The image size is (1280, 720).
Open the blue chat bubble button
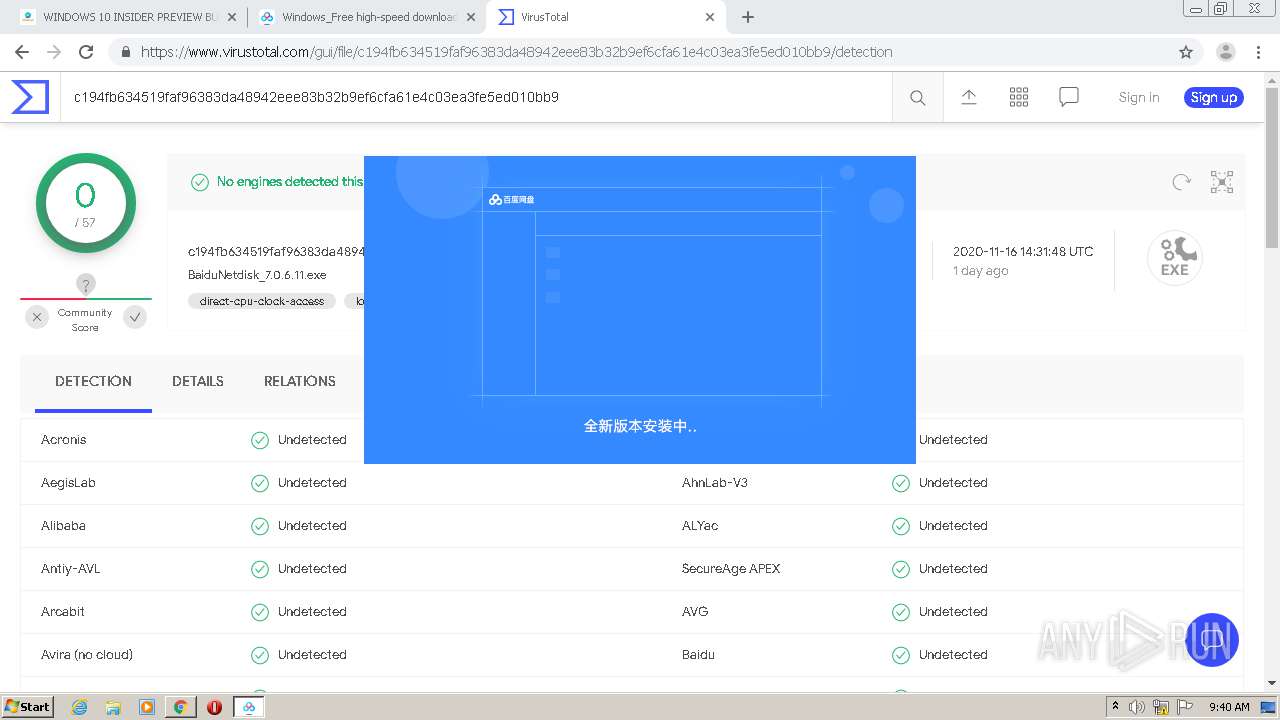(1212, 640)
